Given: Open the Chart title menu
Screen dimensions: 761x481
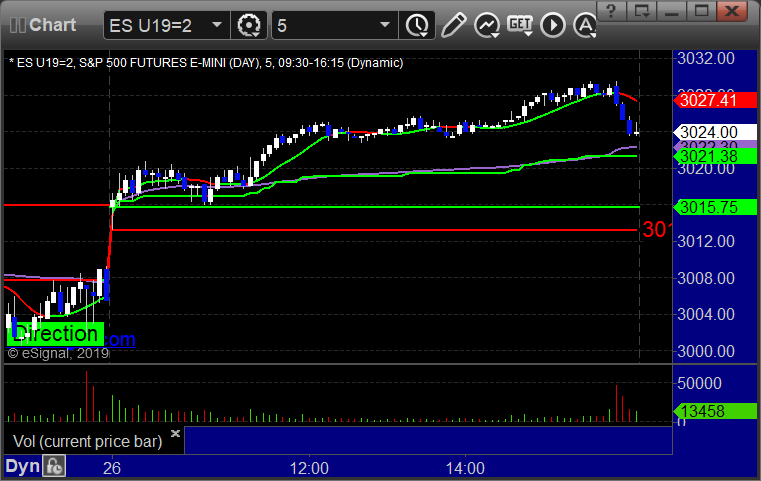Looking at the screenshot, I should (x=52, y=25).
